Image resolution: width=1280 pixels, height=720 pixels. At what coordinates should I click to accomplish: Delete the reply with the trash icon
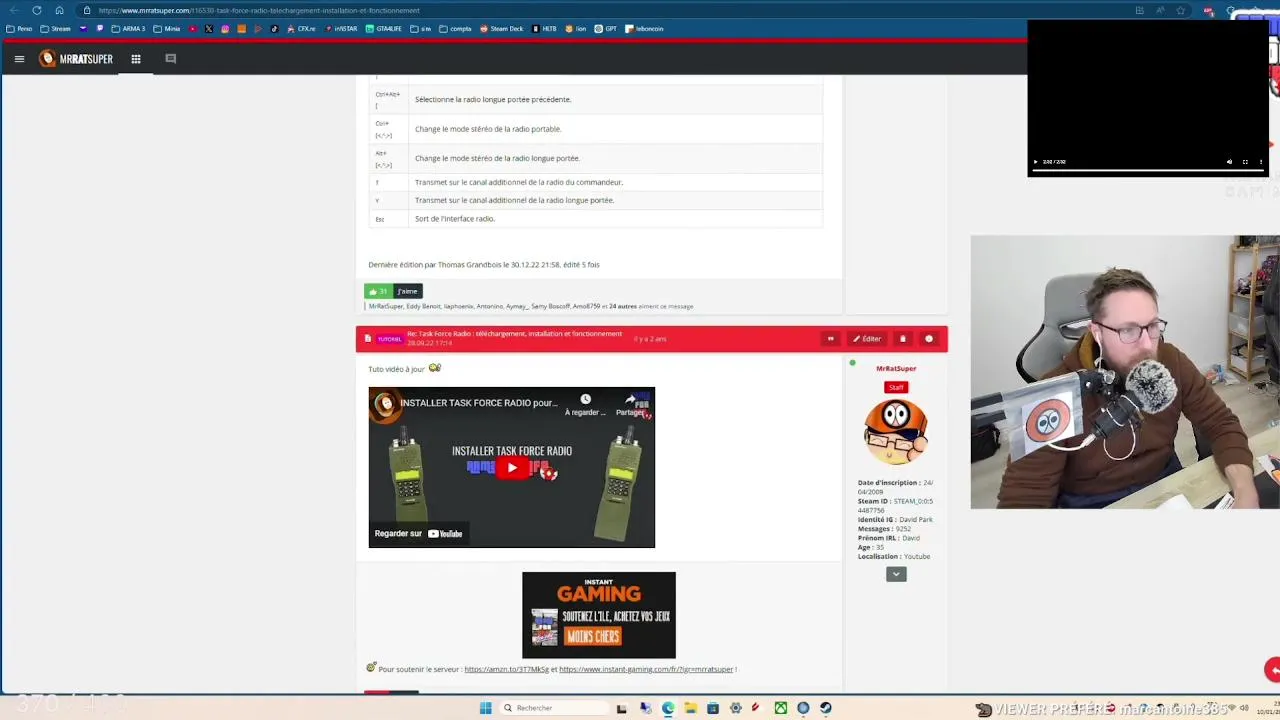click(x=902, y=339)
